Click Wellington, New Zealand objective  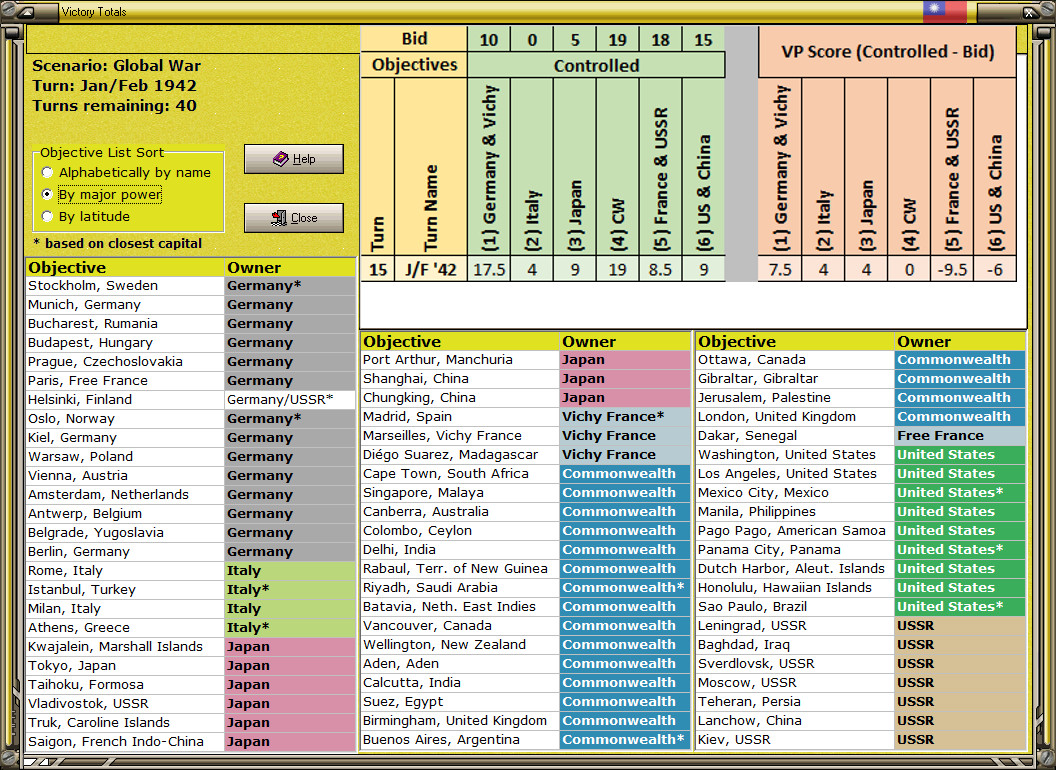[460, 645]
